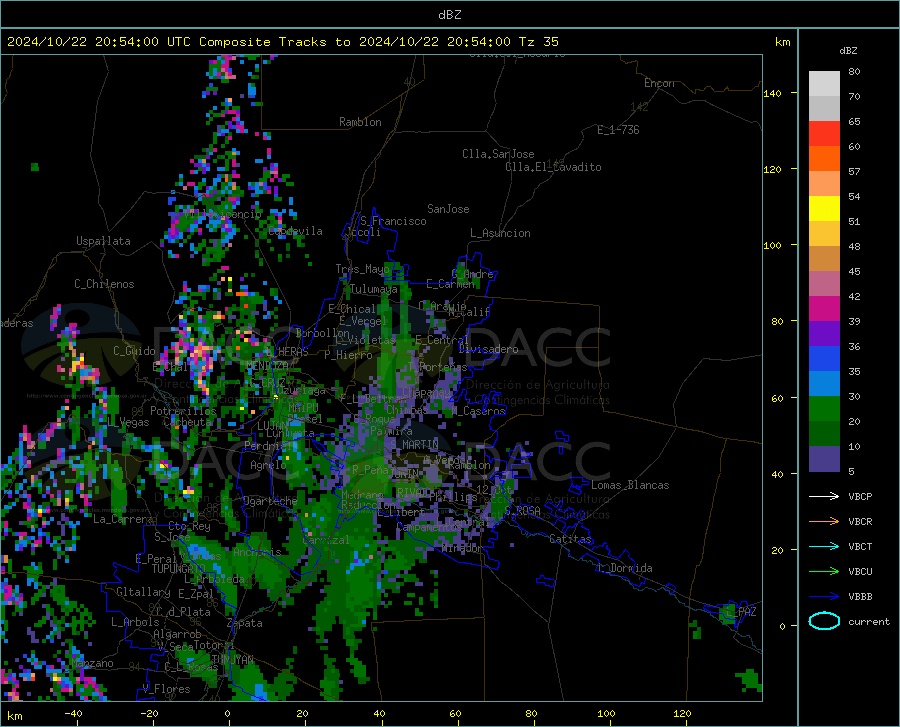Image resolution: width=900 pixels, height=727 pixels.
Task: Click the dBZ title at top center
Action: tap(449, 15)
